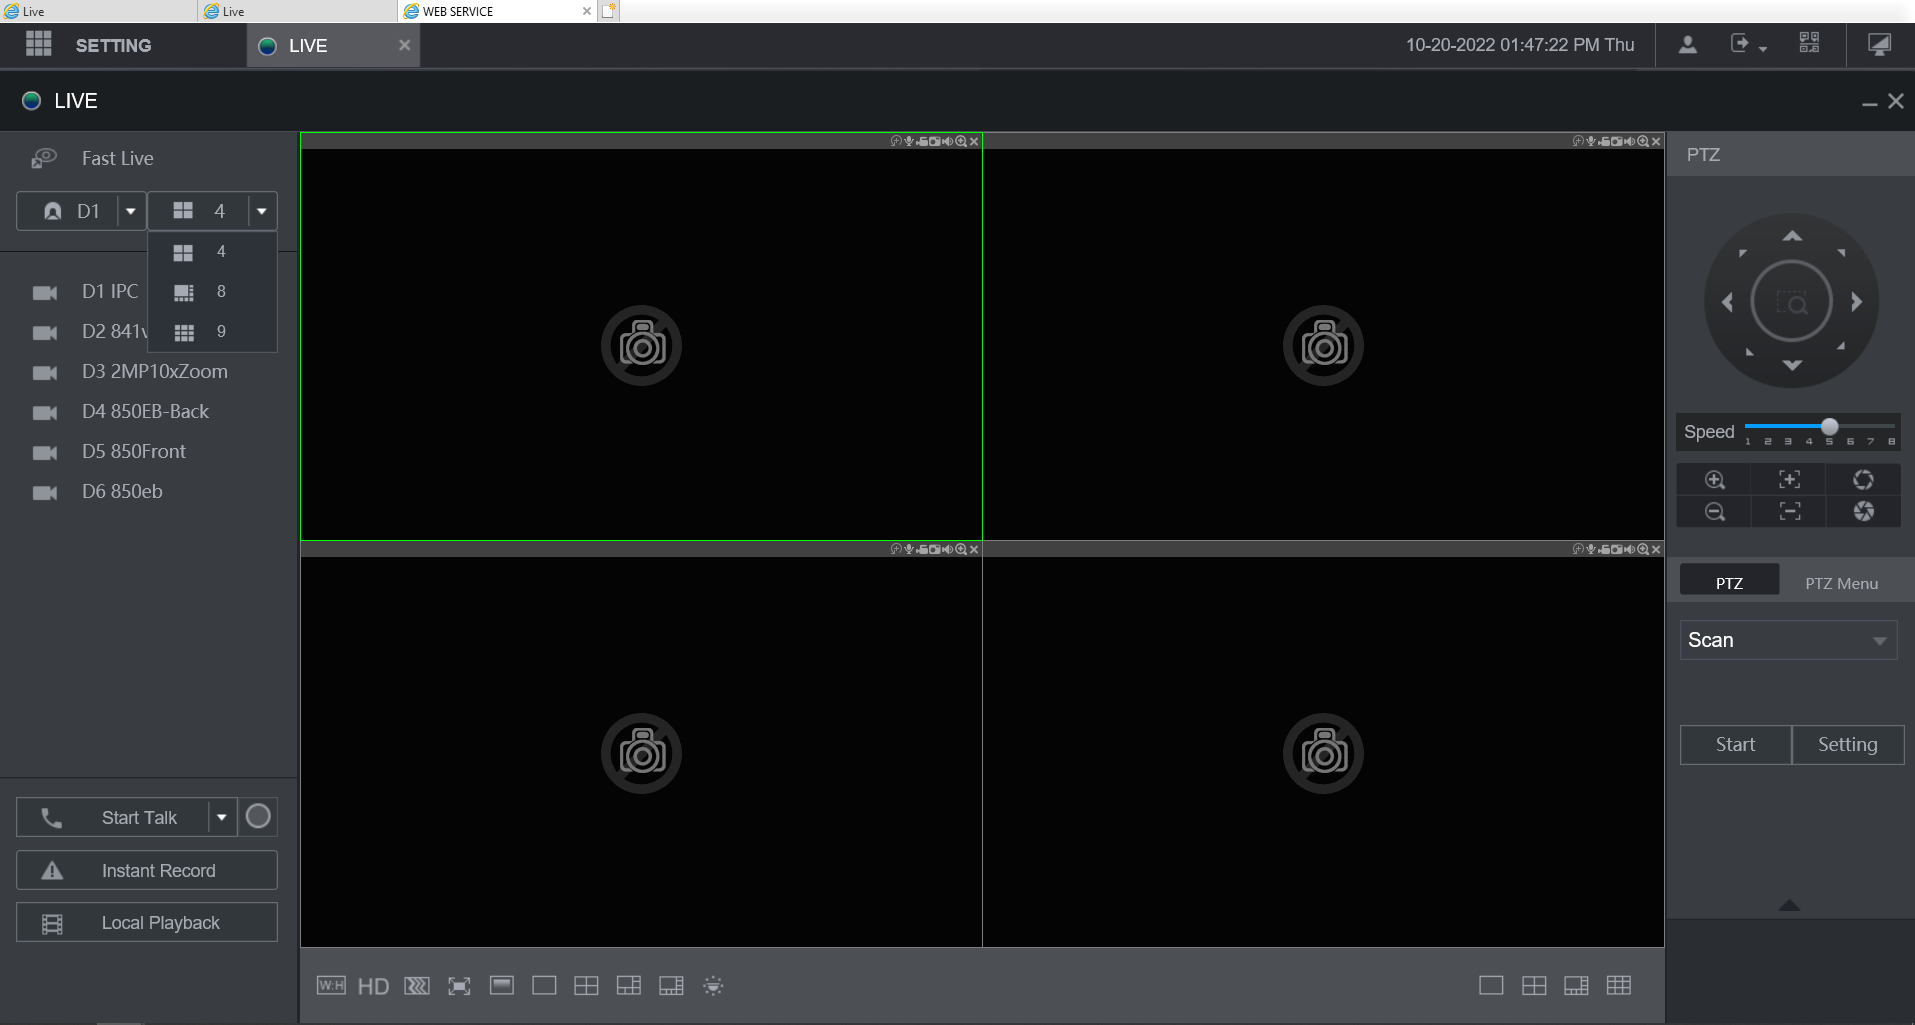Open the Start Talk dropdown arrow
This screenshot has width=1915, height=1025.
coord(222,817)
